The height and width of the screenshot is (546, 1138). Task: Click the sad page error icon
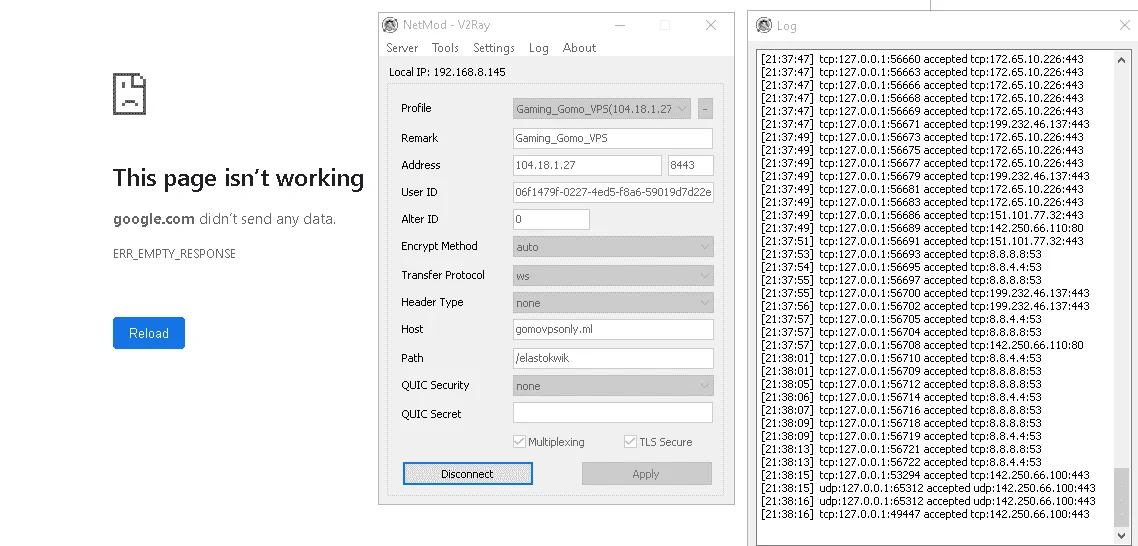[x=130, y=94]
